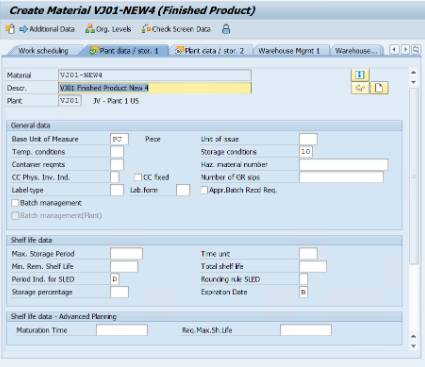Click the Haz. material number field
Viewport: 425px width, 367px height.
343,164
